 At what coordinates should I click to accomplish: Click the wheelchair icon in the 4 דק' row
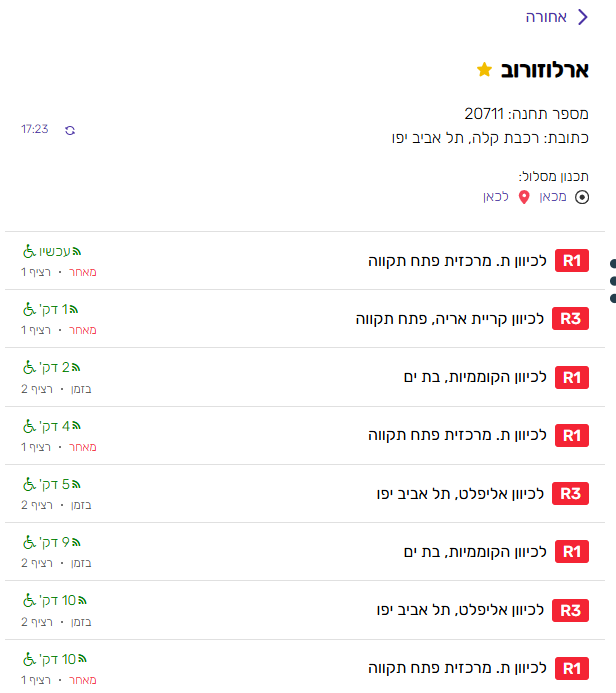point(28,426)
